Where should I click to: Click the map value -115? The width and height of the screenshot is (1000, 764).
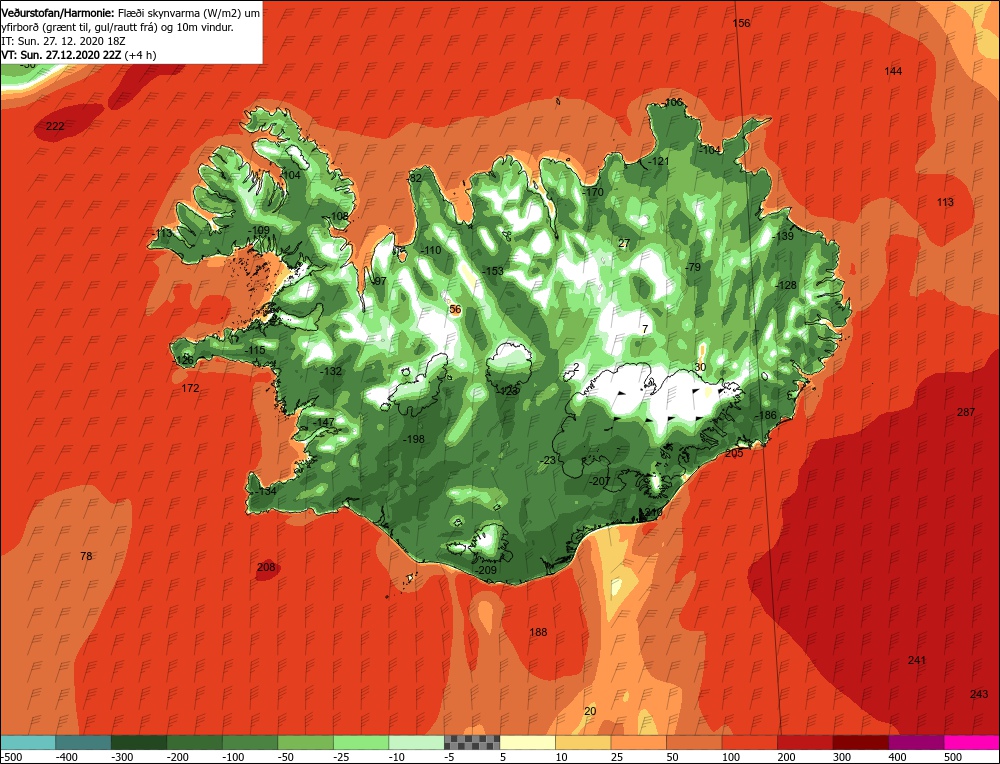click(255, 350)
